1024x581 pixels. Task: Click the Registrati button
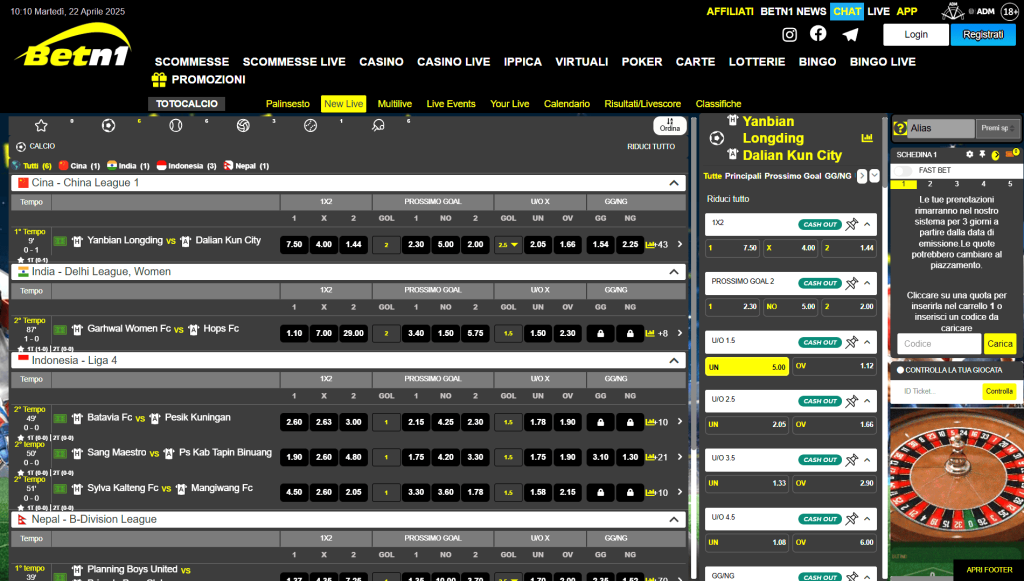[x=982, y=34]
